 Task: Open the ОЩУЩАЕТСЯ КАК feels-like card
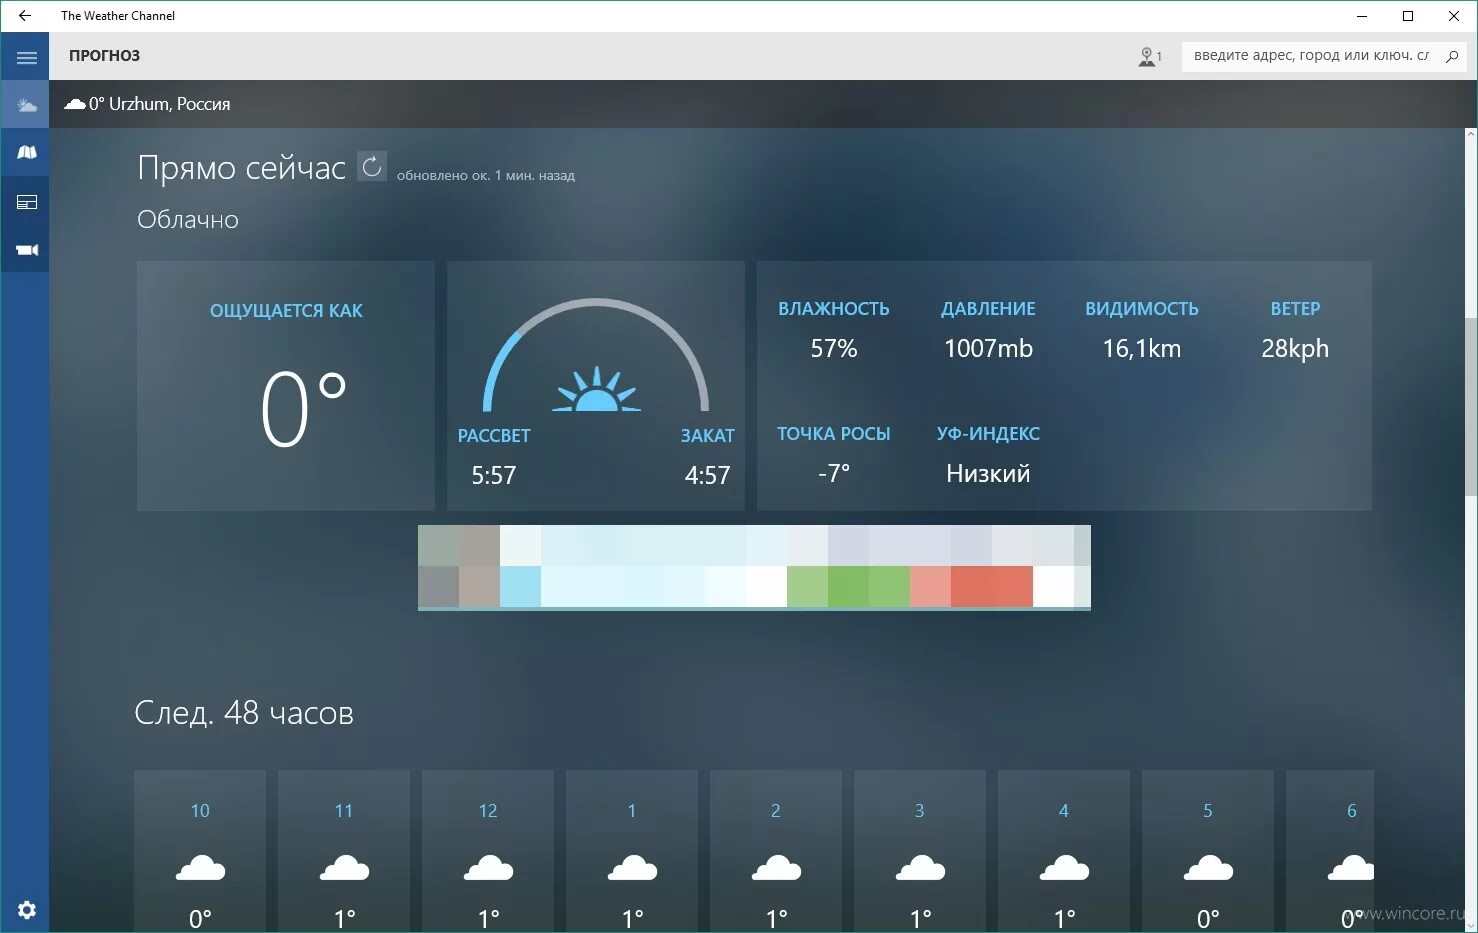[x=286, y=386]
